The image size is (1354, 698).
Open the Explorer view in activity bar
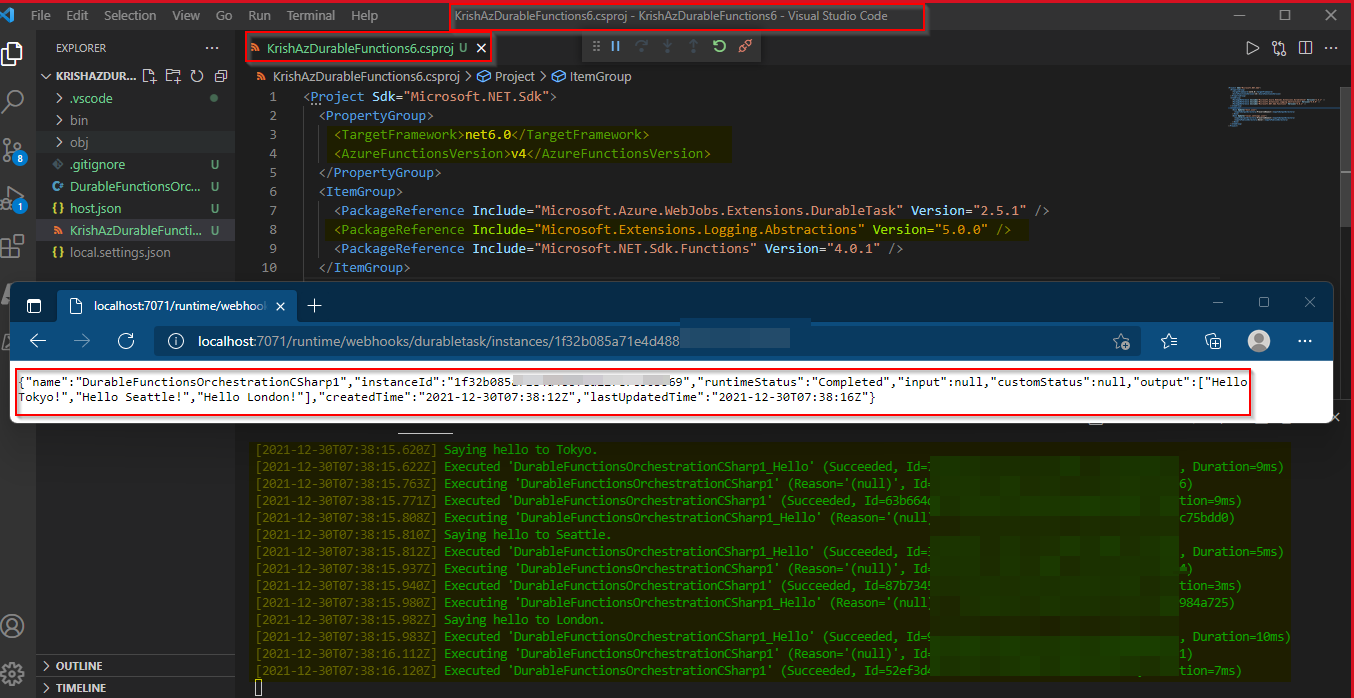13,53
